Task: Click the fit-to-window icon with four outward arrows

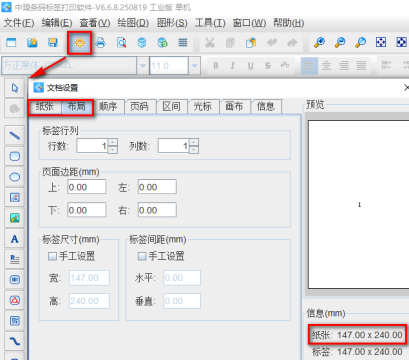Action: (x=381, y=42)
